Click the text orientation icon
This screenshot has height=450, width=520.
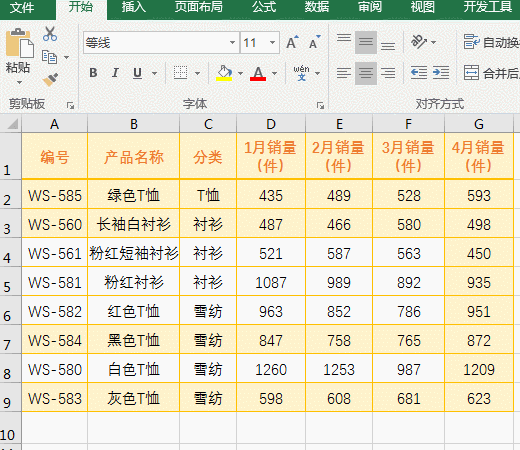(419, 42)
